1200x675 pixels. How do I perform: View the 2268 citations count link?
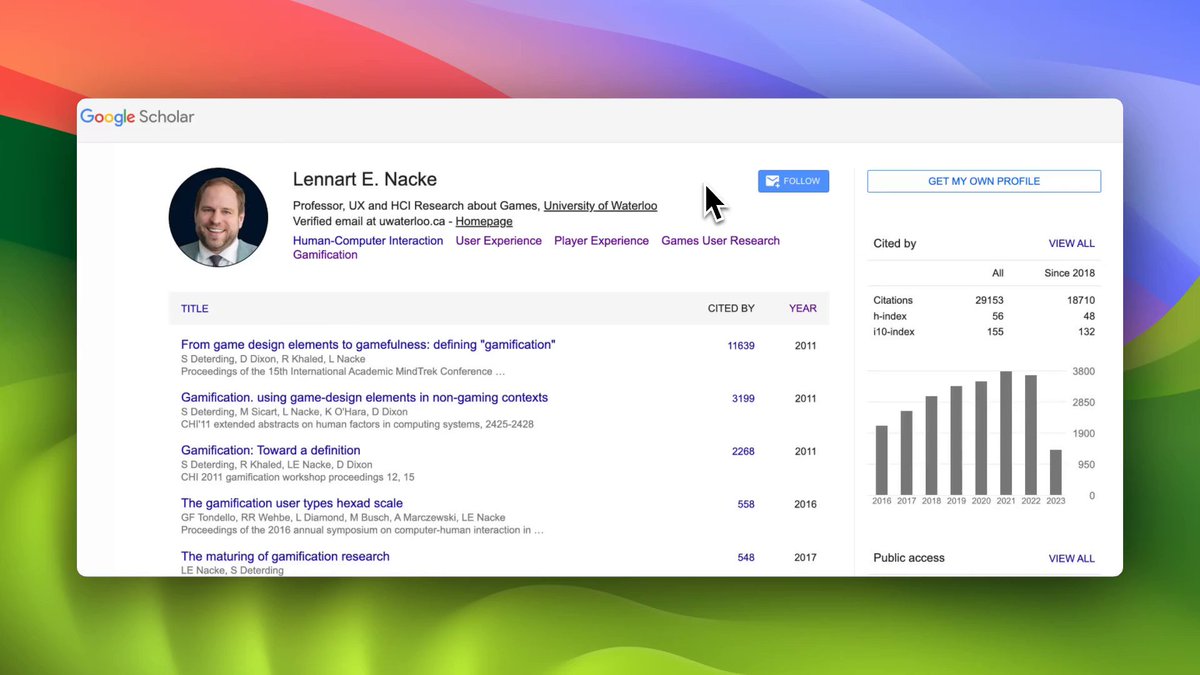pyautogui.click(x=743, y=452)
